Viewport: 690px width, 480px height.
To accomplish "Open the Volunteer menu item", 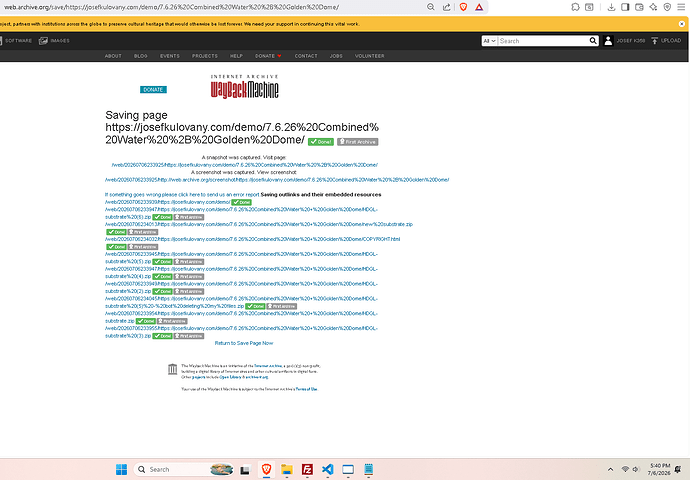I will 370,56.
